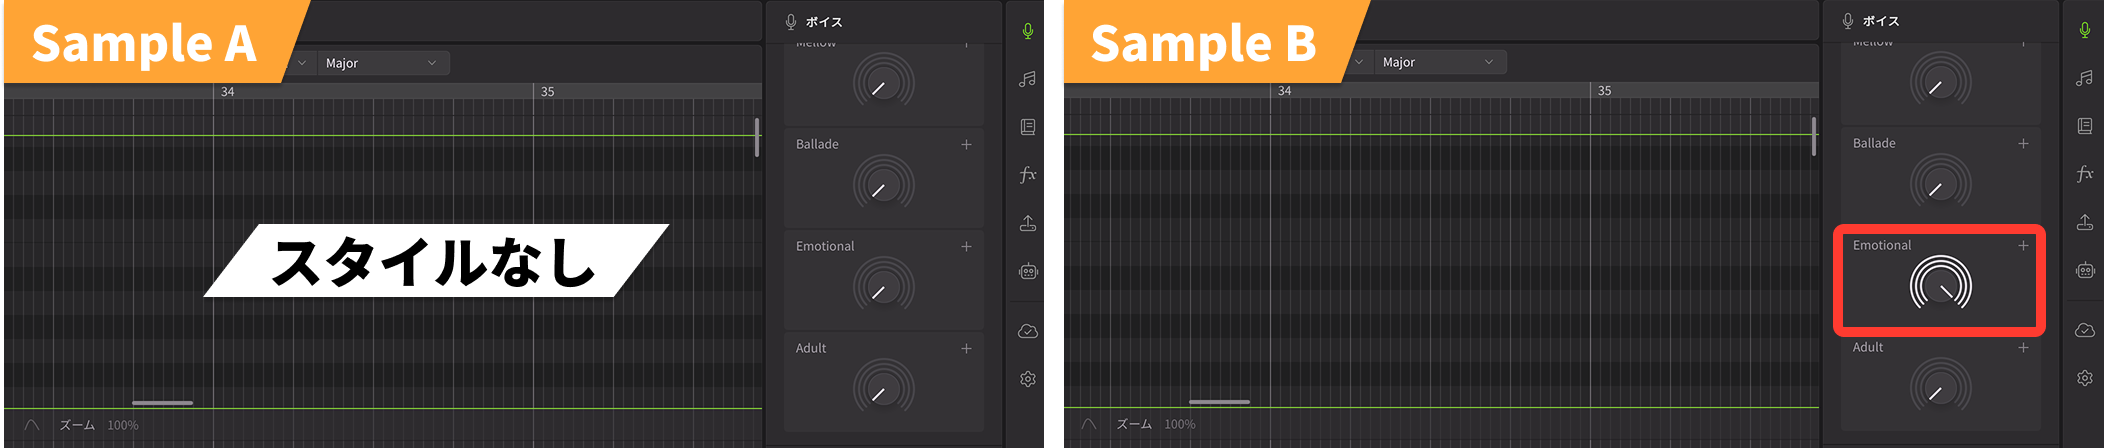Click the Adult style knob in Sample A
Image resolution: width=2104 pixels, height=448 pixels.
pyautogui.click(x=883, y=389)
